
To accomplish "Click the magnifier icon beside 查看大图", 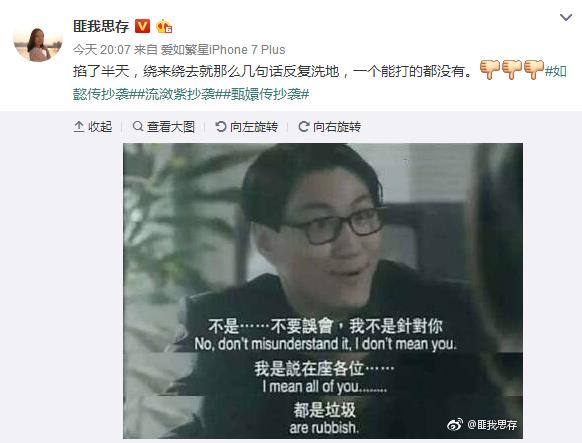I will [138, 127].
